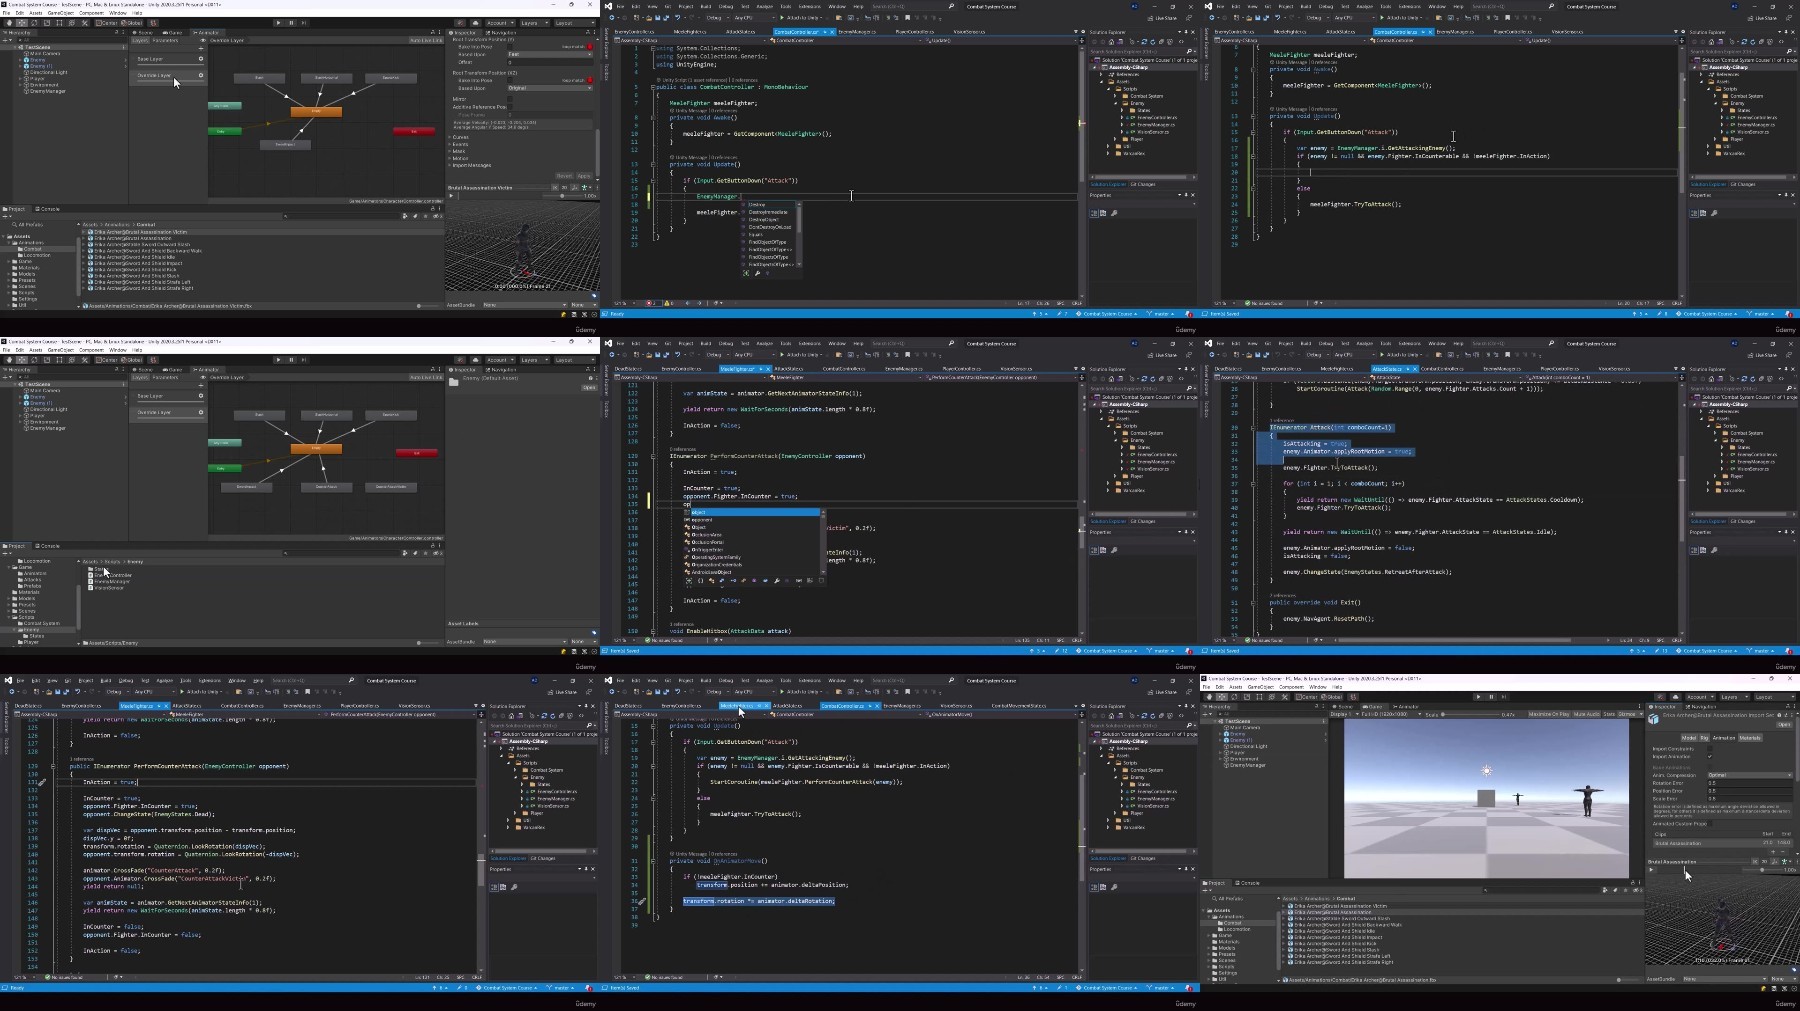Toggle Import Animation checkbox

pos(1710,756)
